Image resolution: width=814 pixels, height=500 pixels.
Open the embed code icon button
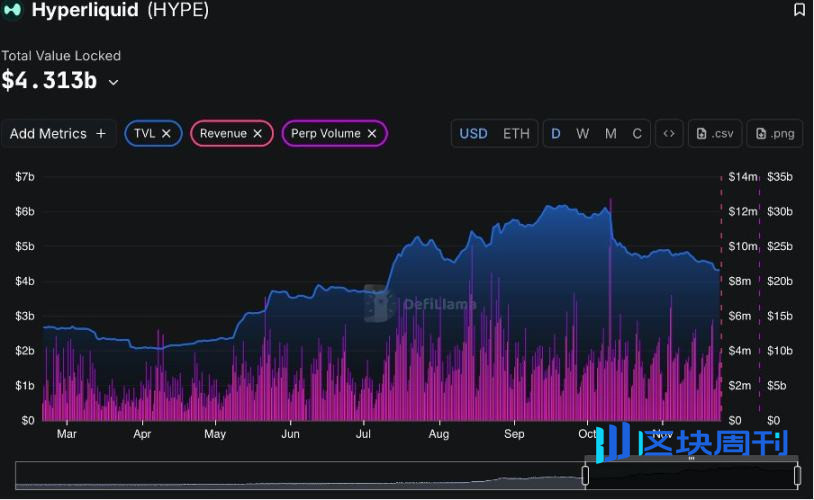(669, 133)
